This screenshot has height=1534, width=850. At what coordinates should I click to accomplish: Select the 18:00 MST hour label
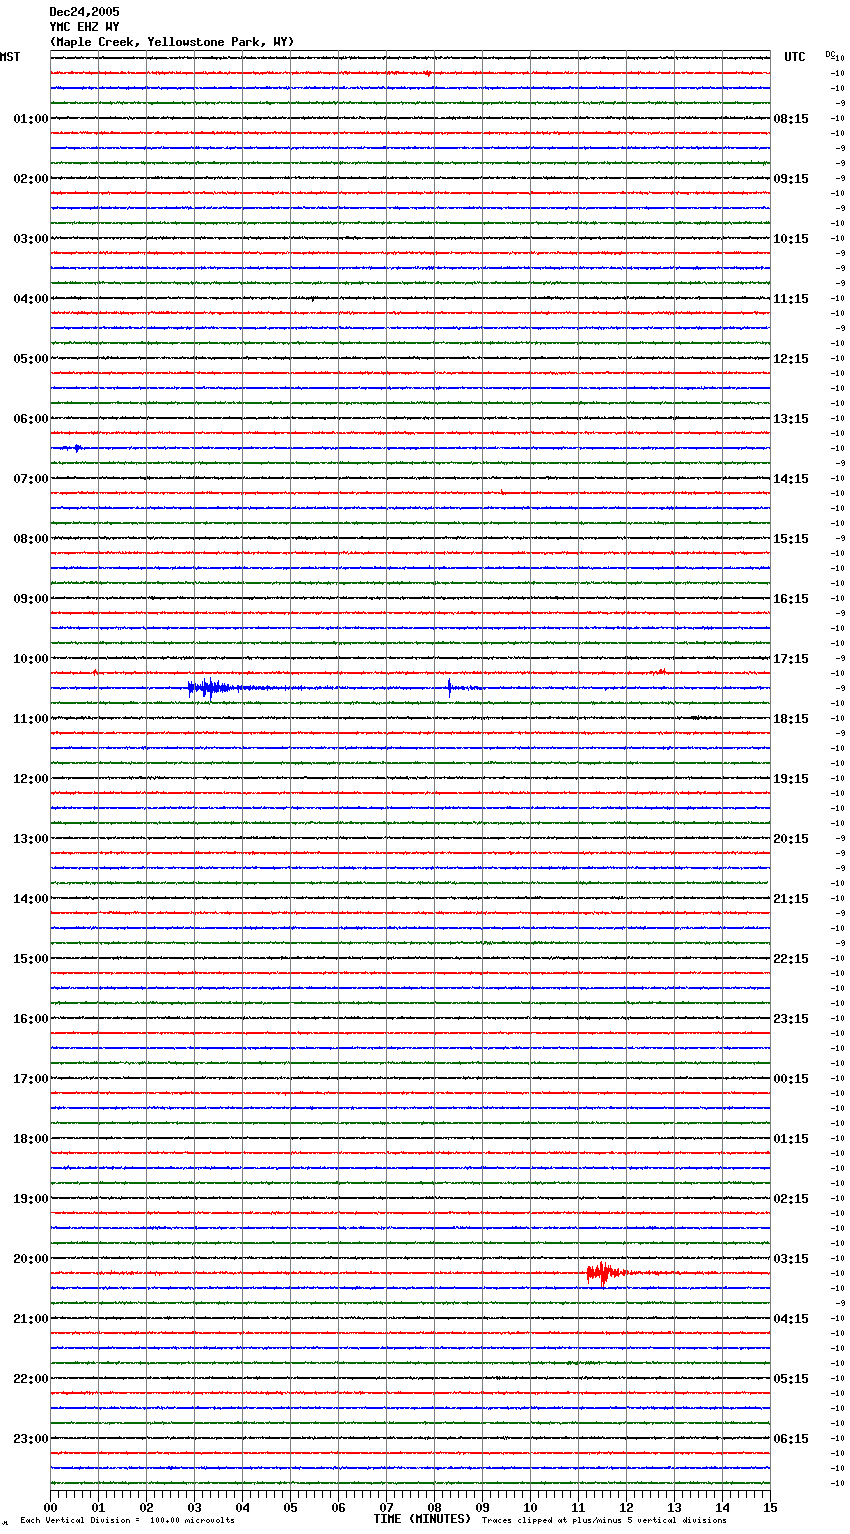(x=31, y=1138)
